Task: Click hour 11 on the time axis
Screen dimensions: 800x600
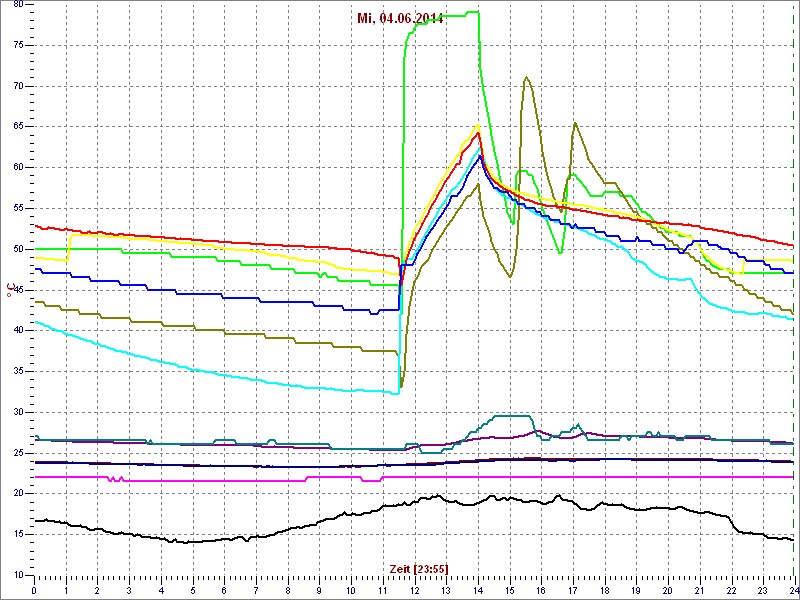Action: click(383, 590)
